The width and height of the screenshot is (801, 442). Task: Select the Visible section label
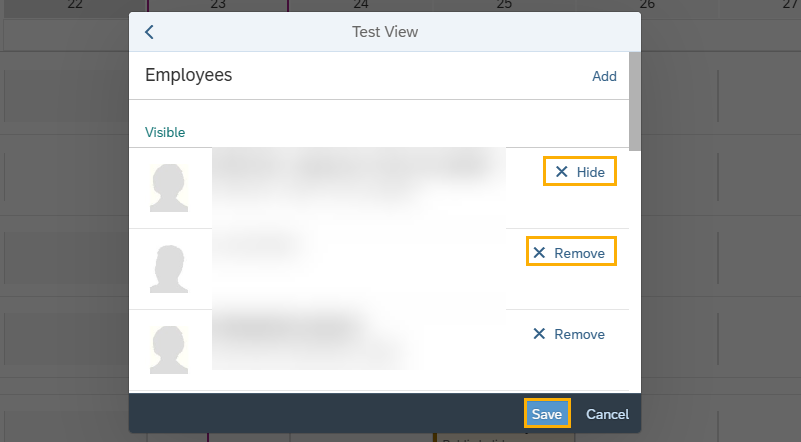point(165,132)
